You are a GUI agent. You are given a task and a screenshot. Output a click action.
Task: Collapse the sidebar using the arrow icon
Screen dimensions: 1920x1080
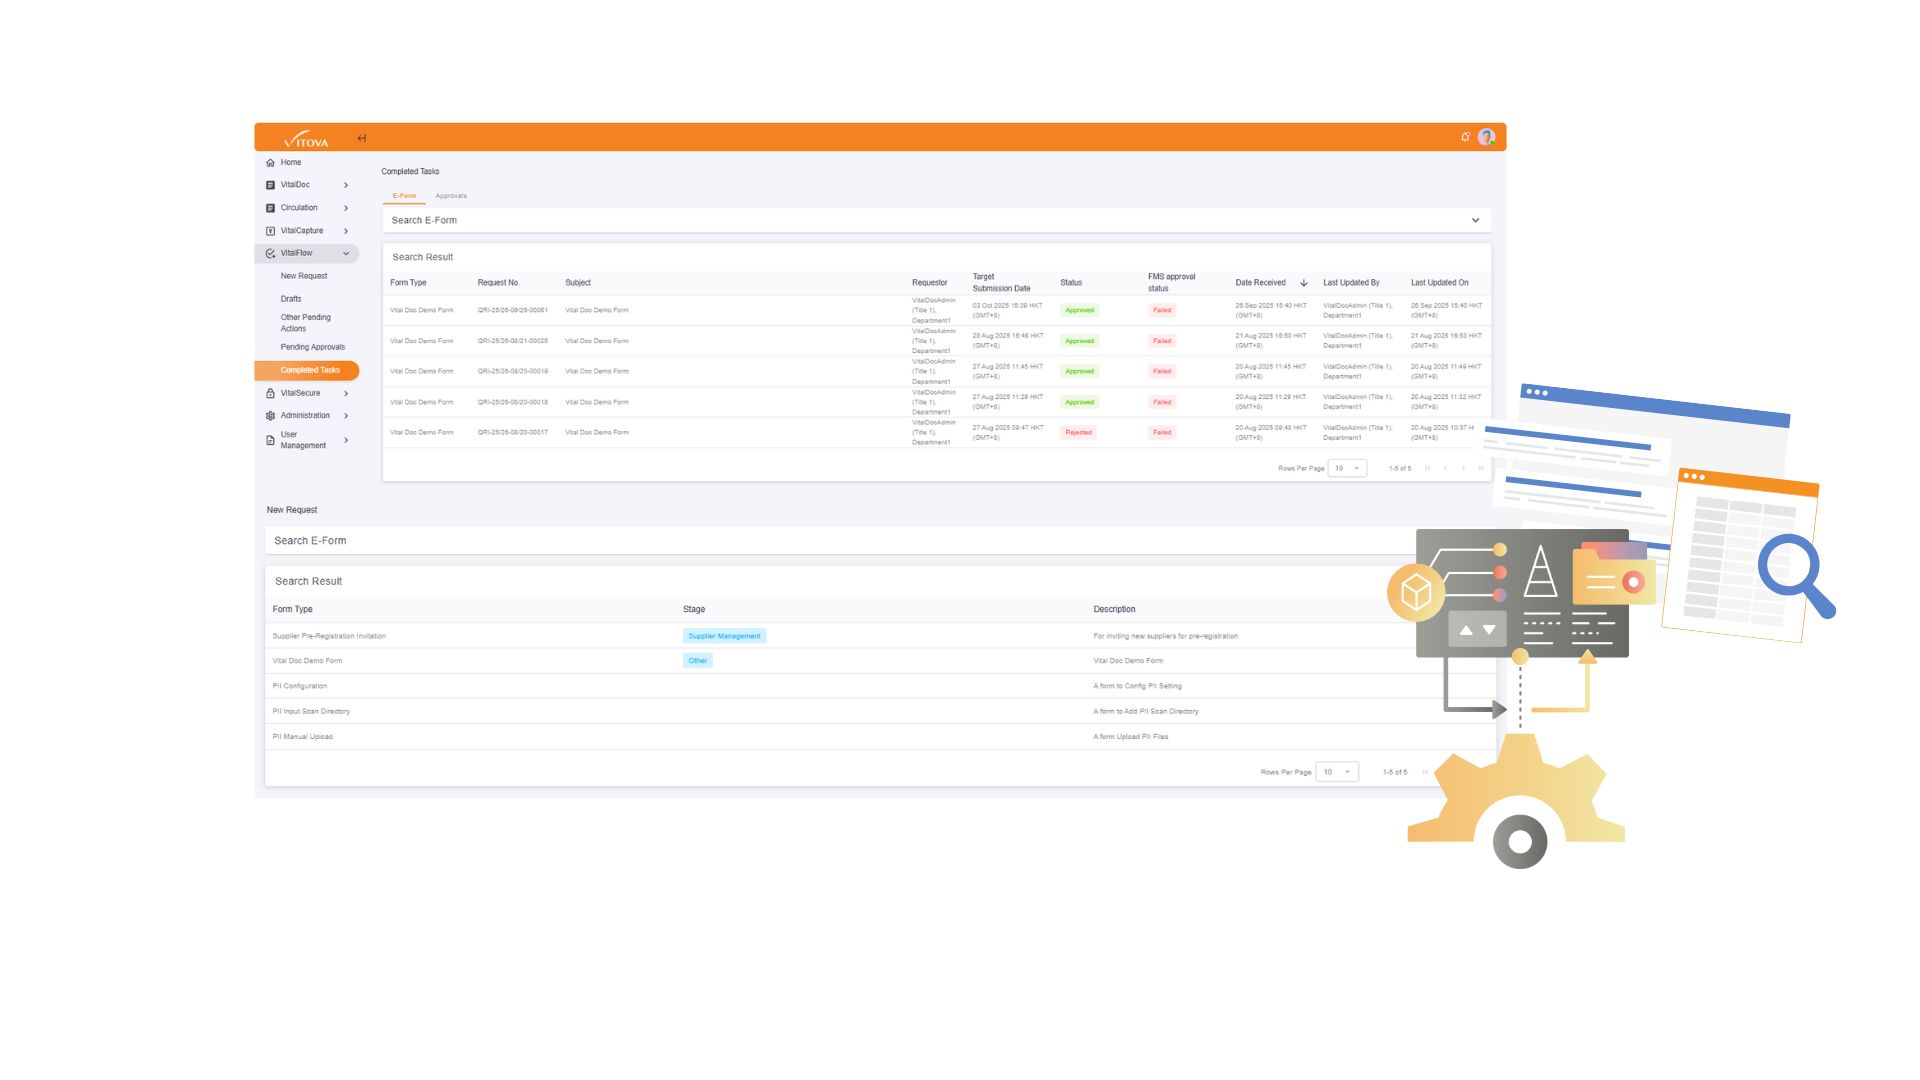(362, 138)
